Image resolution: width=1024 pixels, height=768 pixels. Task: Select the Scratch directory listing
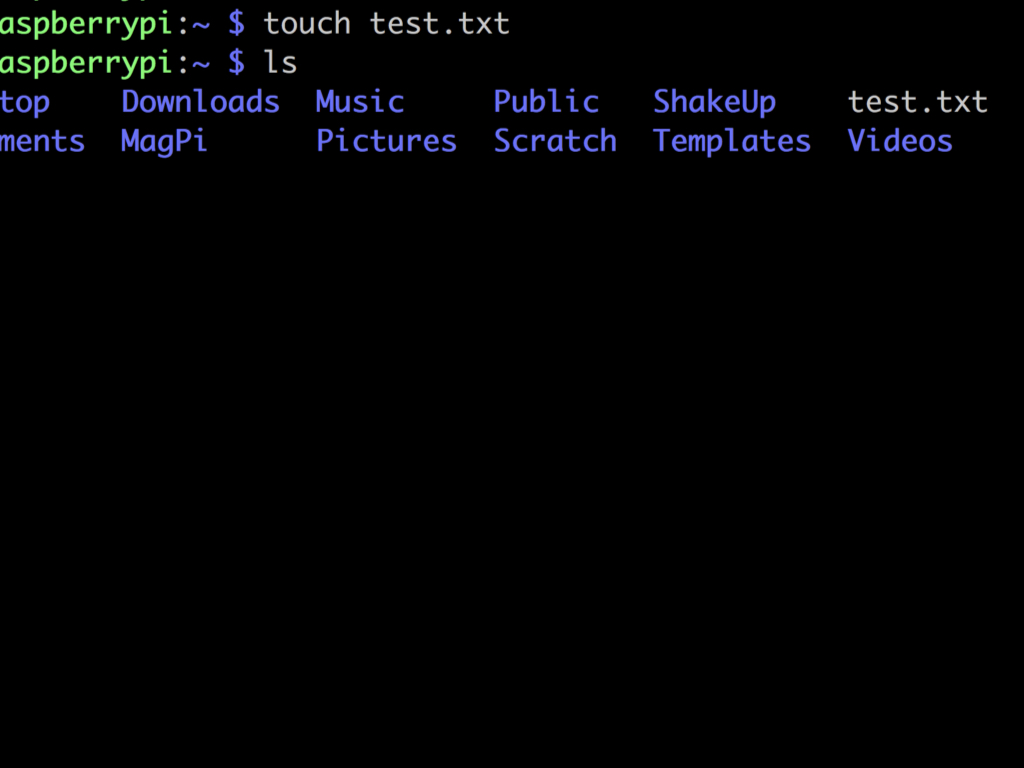[x=555, y=141]
